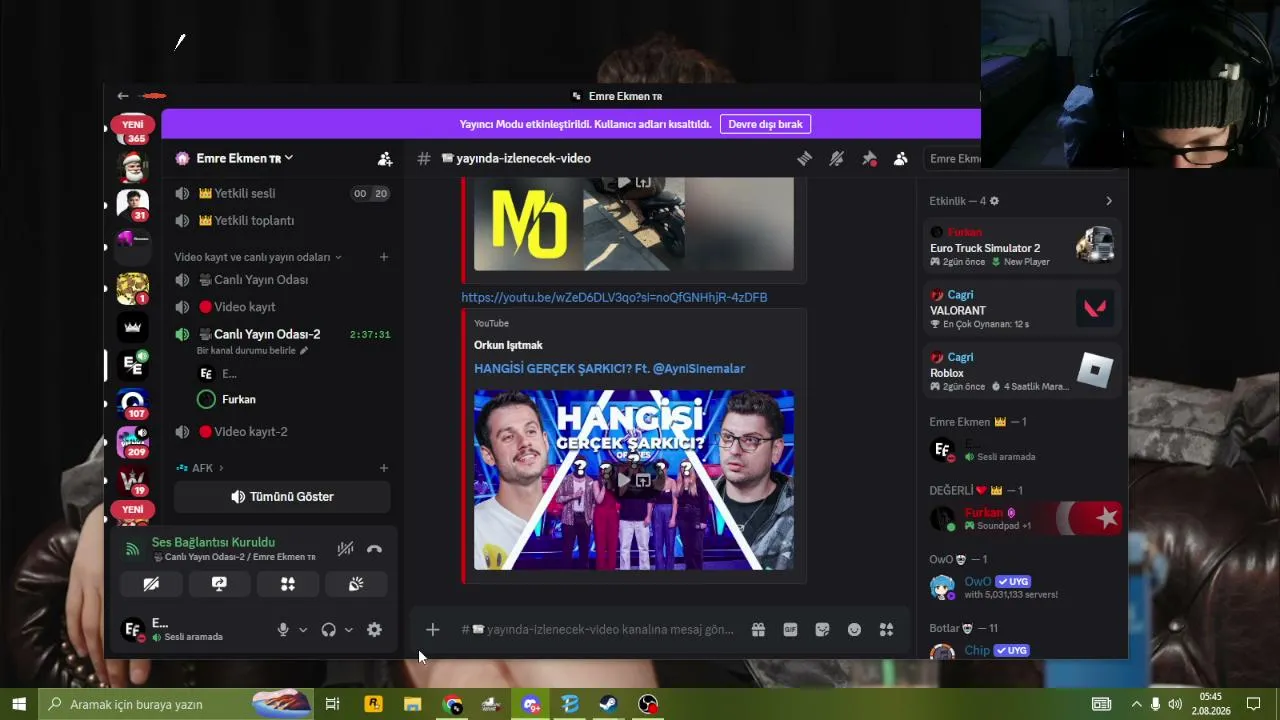The height and width of the screenshot is (720, 1280).
Task: Open the Euro Truck Simulator 2 activity card
Action: [x=1022, y=245]
